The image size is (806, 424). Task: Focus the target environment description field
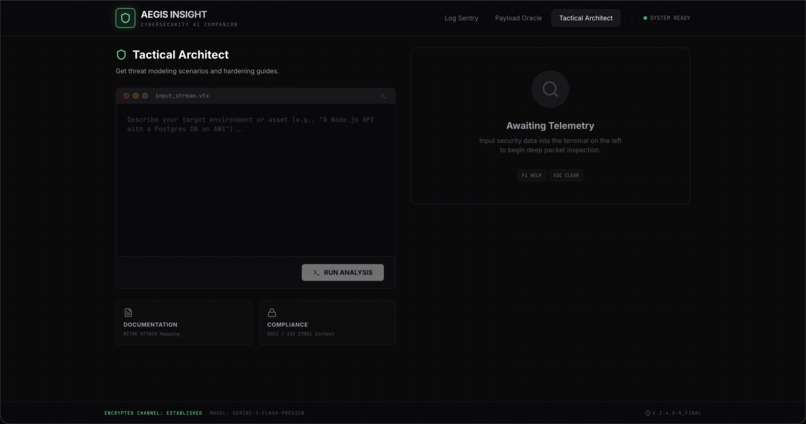click(255, 180)
